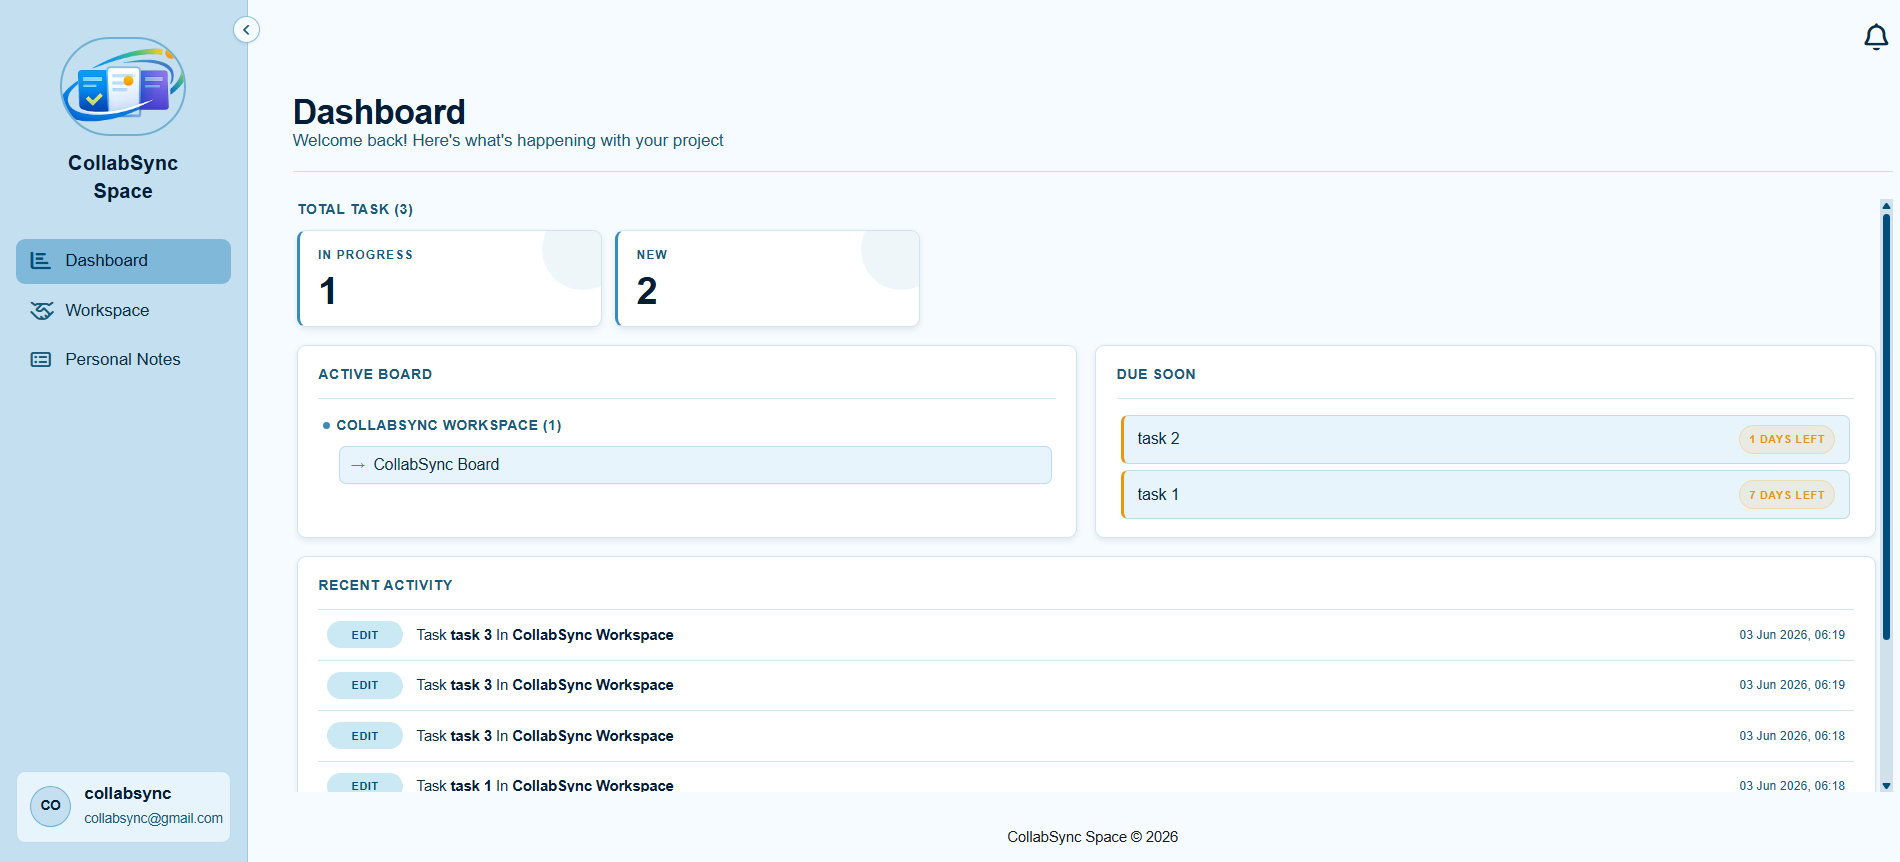Click EDIT badge of task 1 activity

(365, 785)
